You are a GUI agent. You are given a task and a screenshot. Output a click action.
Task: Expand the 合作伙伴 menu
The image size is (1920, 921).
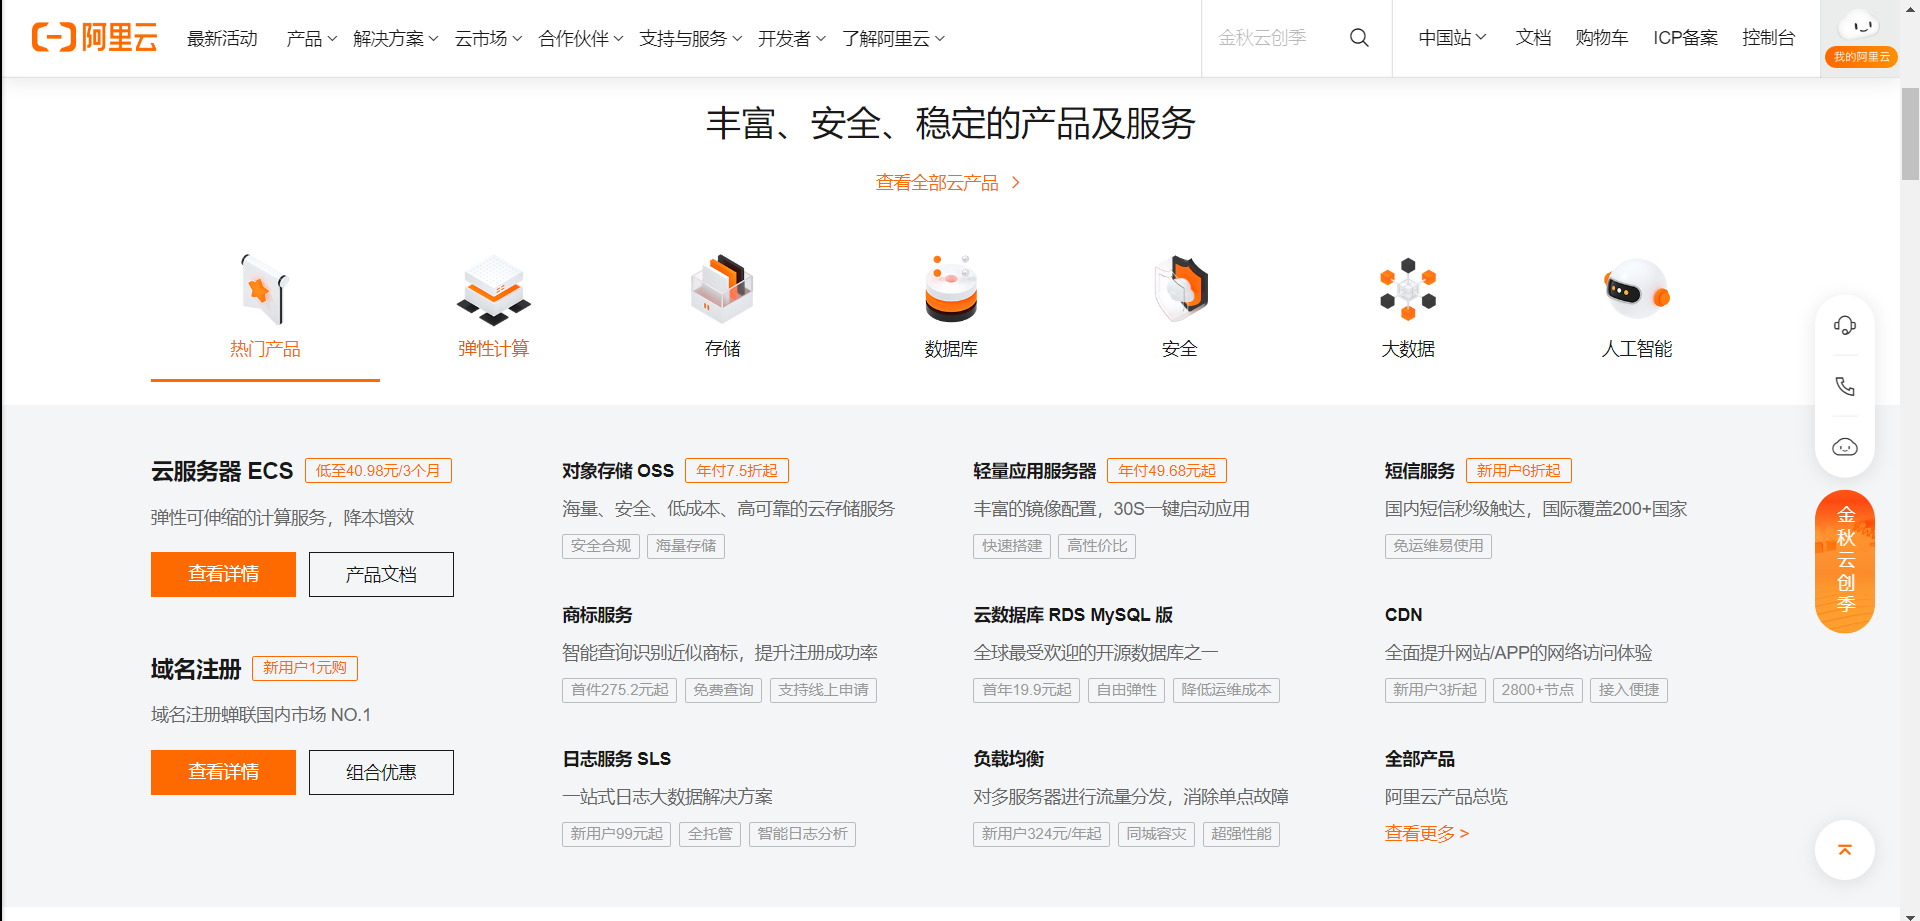[581, 38]
